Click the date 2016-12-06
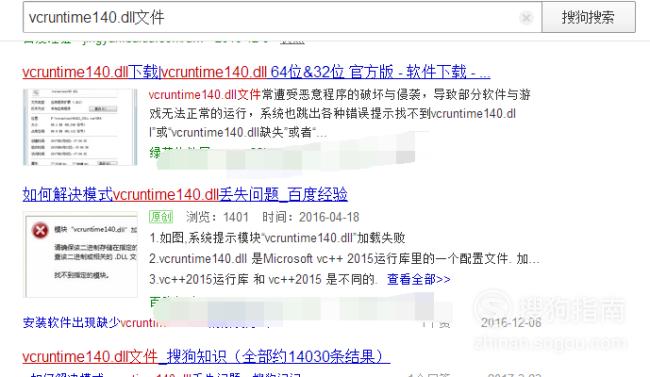This screenshot has width=650, height=377. tap(511, 322)
